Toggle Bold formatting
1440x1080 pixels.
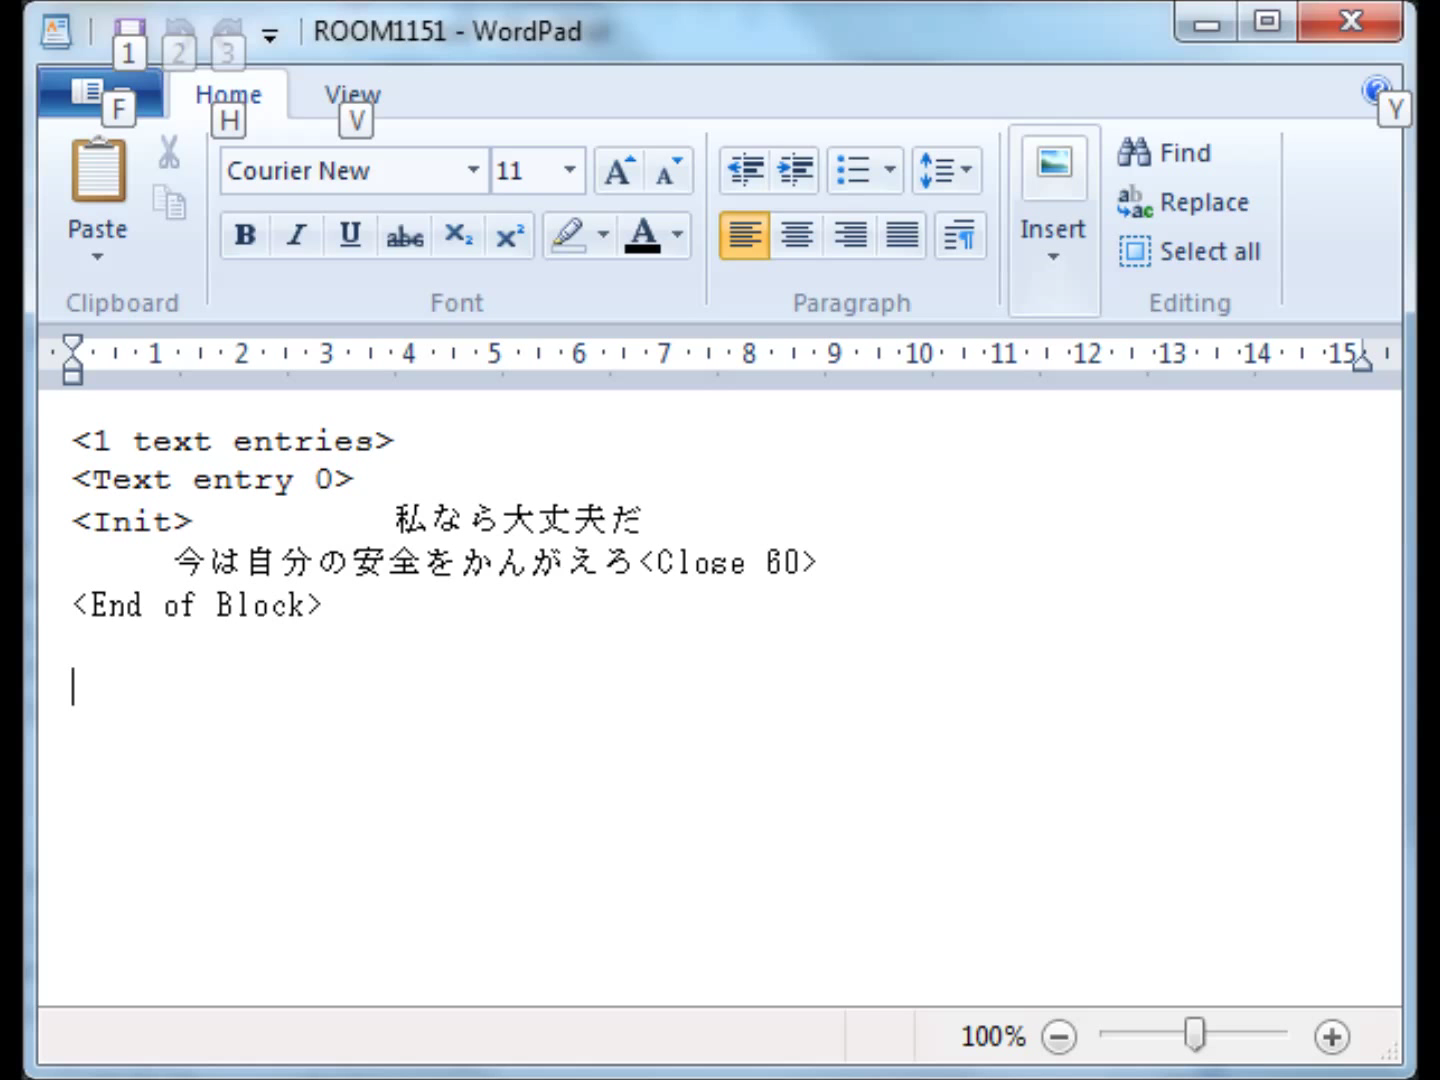pos(245,236)
